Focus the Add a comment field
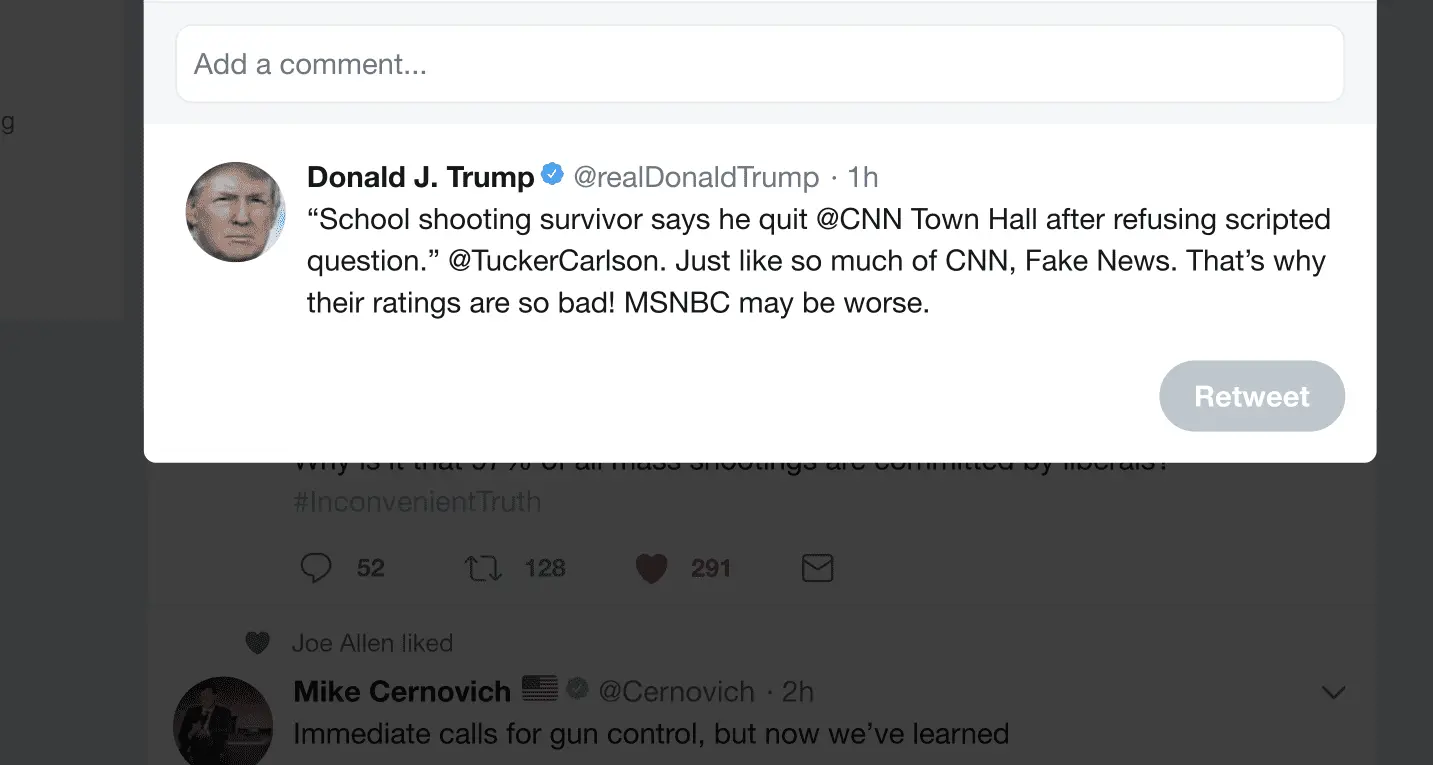 pos(759,65)
